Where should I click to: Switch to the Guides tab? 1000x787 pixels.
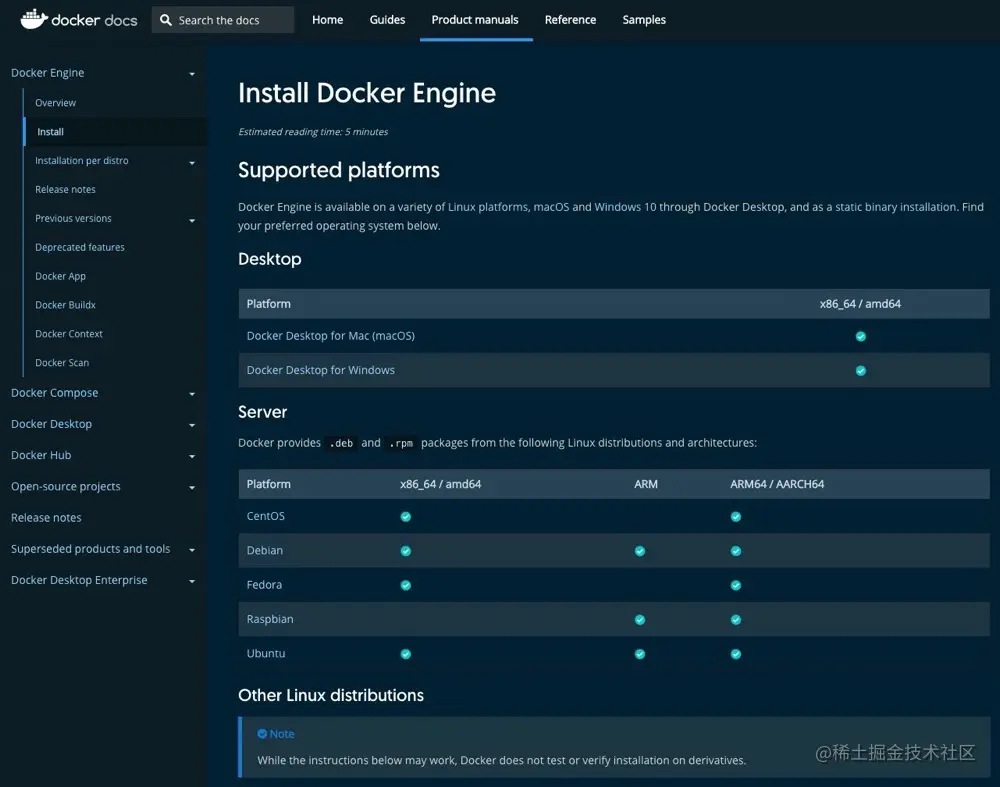coord(387,19)
